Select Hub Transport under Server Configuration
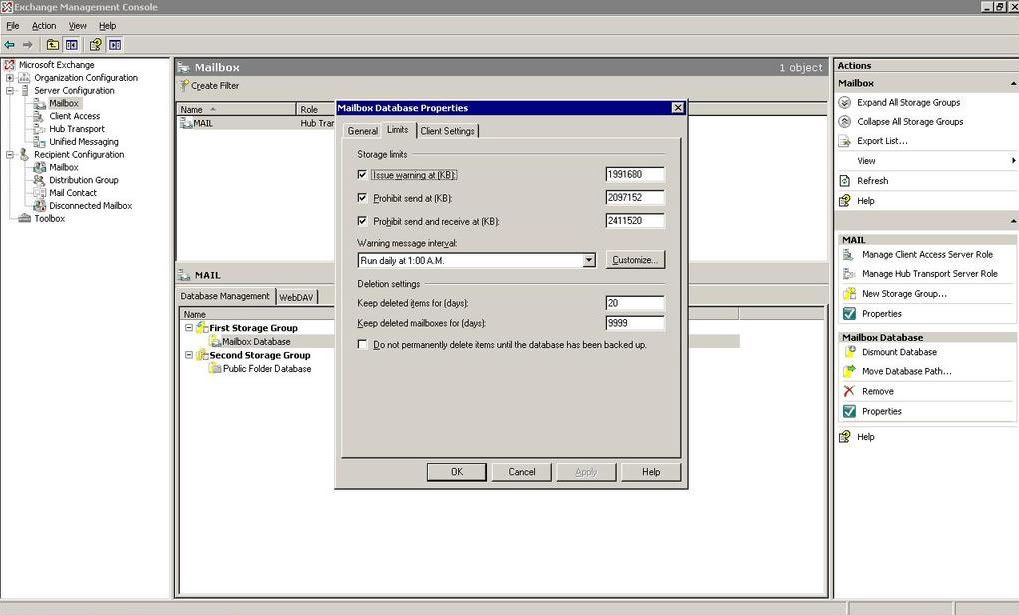Image resolution: width=1019 pixels, height=615 pixels. [x=77, y=129]
